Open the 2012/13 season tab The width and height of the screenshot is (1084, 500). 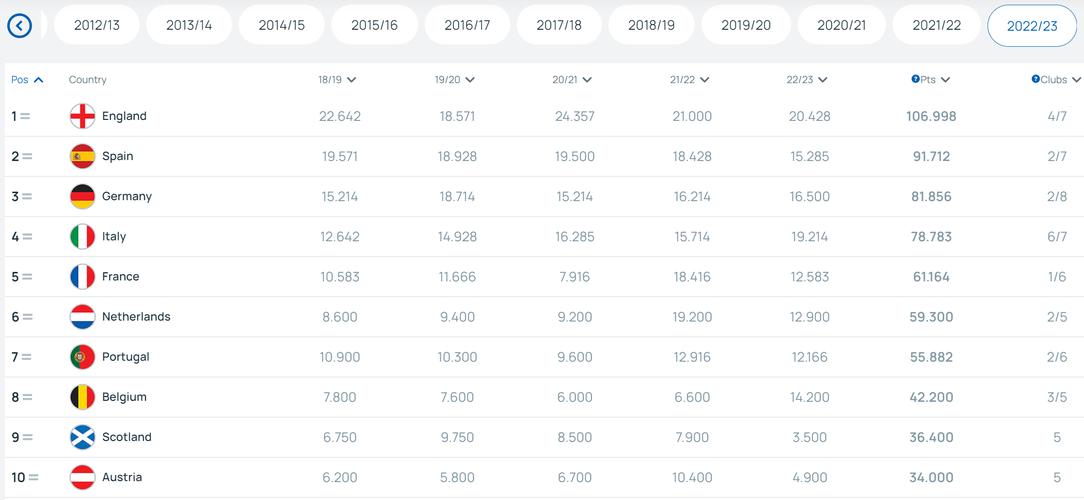97,26
